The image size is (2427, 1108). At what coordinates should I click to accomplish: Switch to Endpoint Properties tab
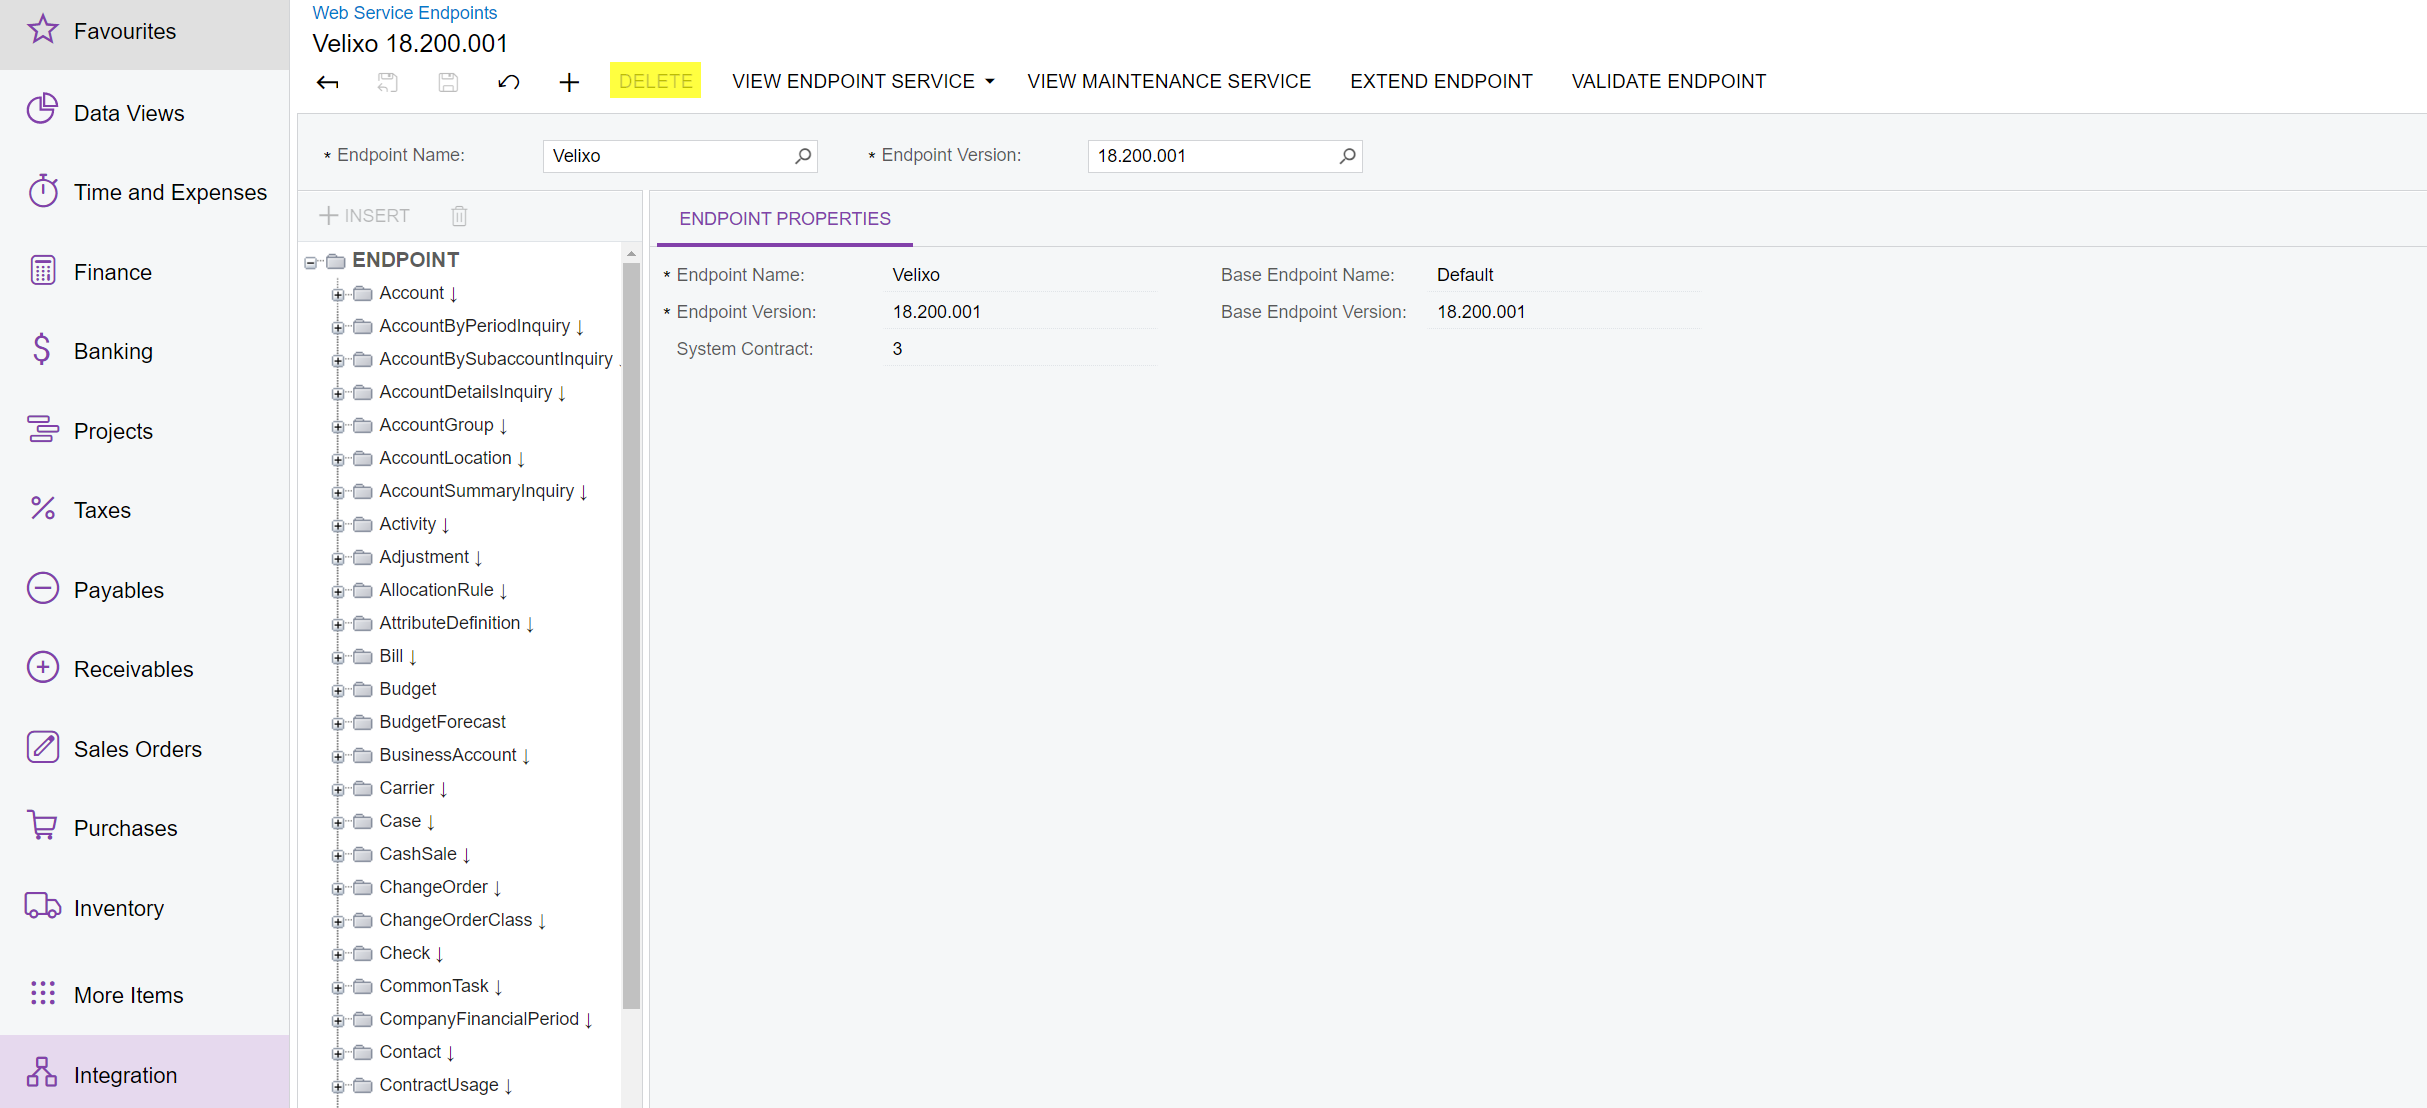(785, 219)
